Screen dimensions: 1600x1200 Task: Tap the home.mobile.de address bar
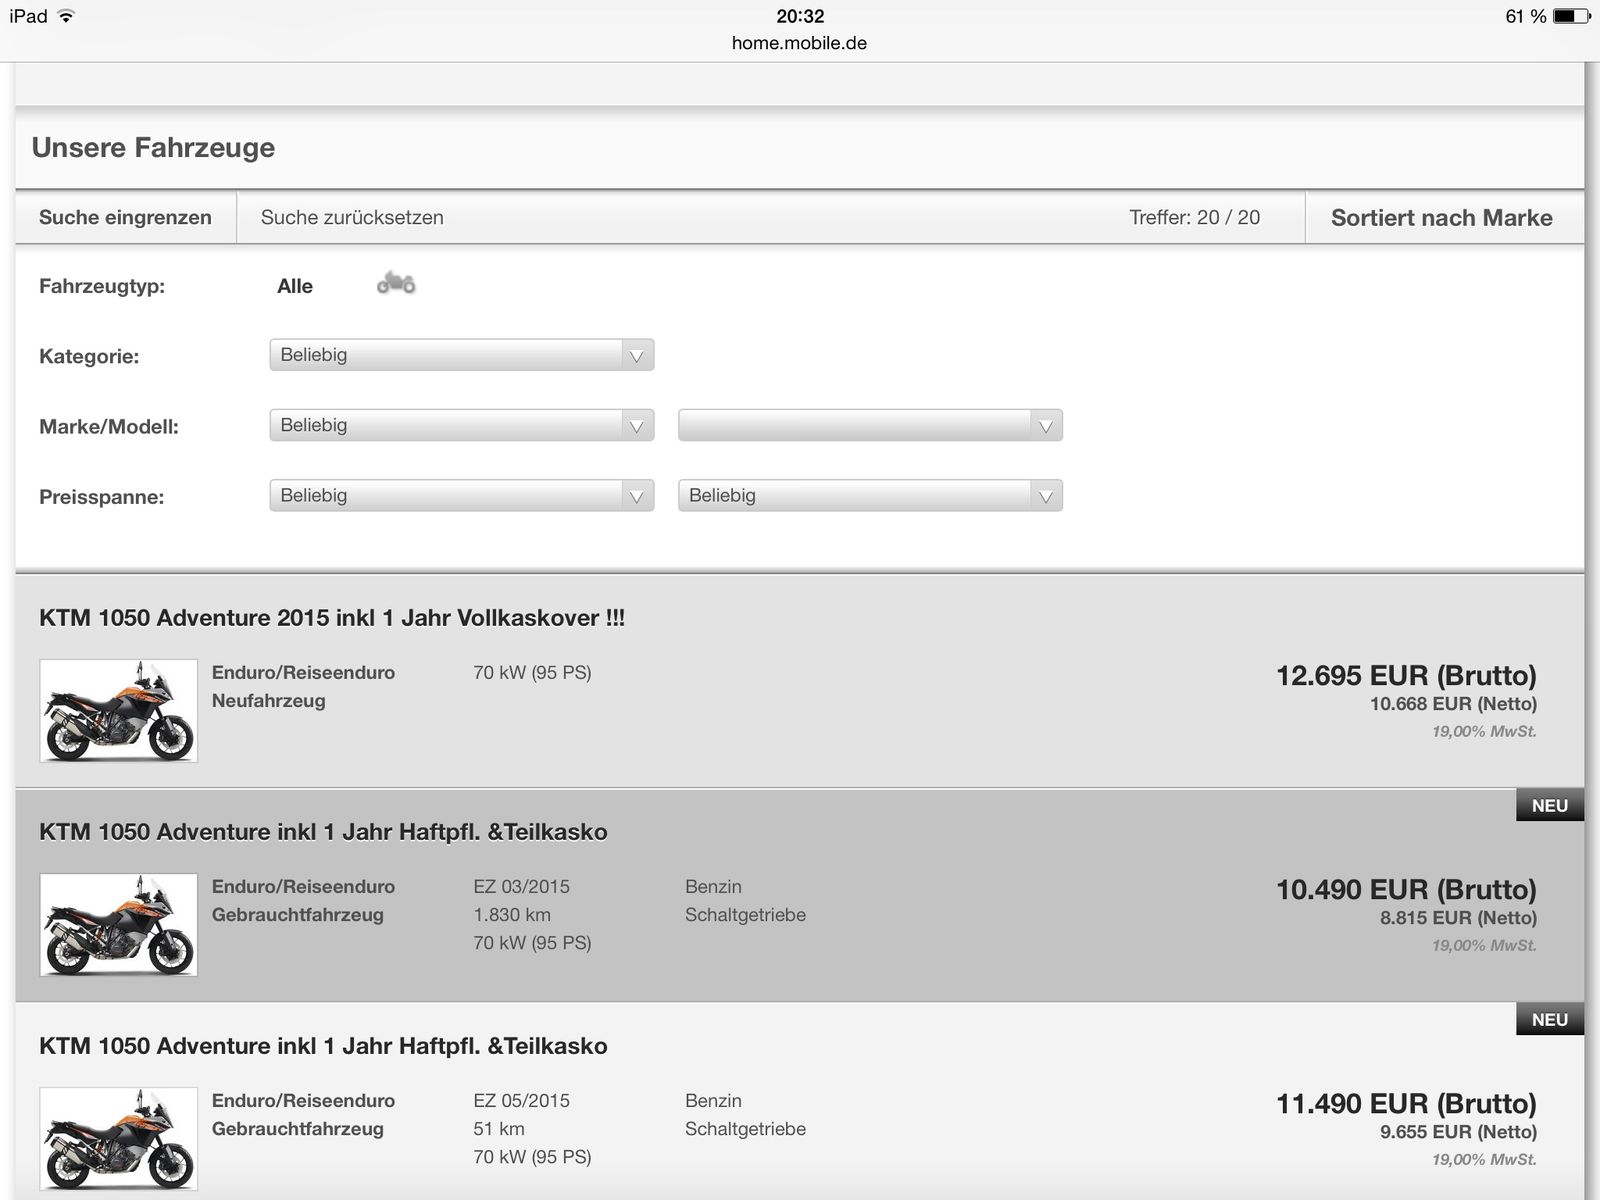(x=799, y=43)
